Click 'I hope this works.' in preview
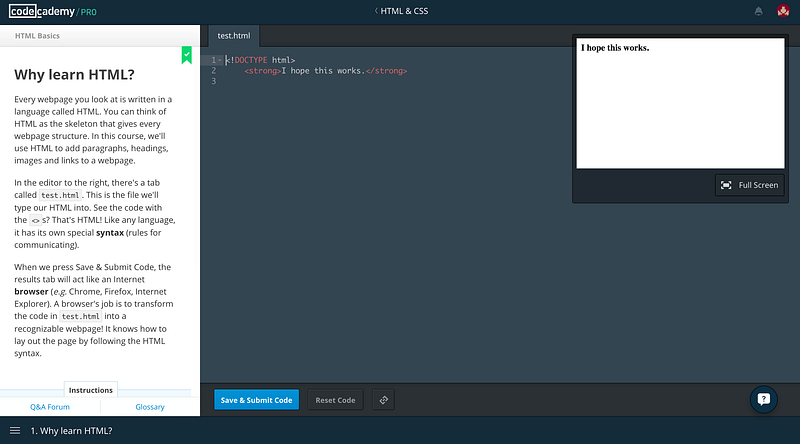The image size is (800, 444). 615,48
